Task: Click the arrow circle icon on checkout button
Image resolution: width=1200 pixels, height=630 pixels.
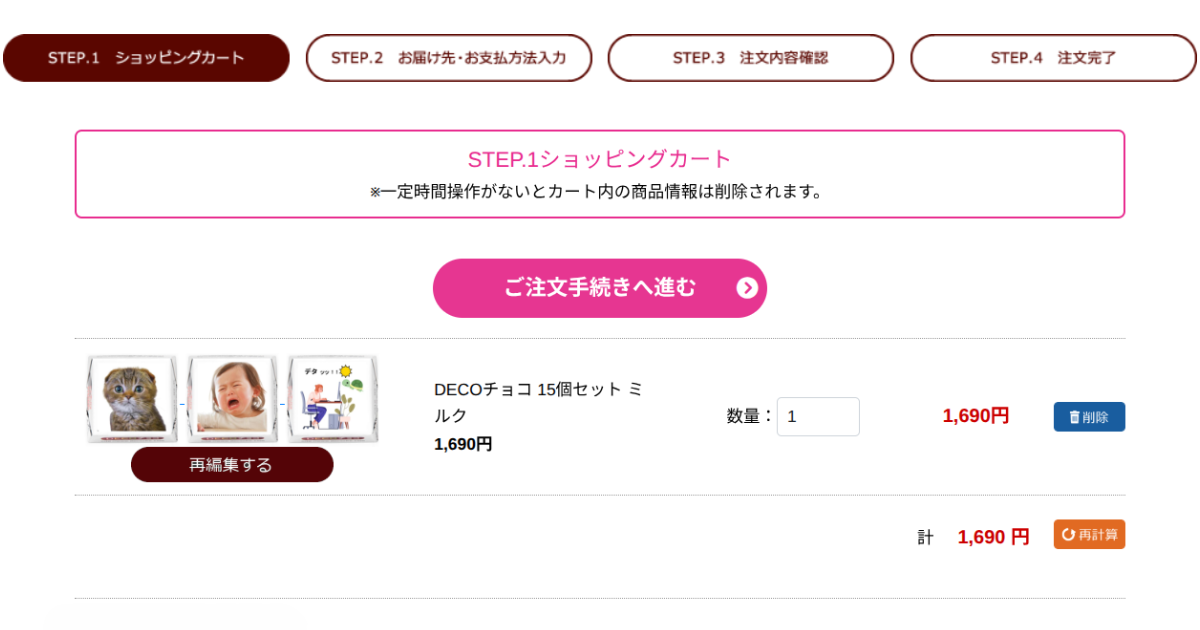Action: (x=747, y=289)
